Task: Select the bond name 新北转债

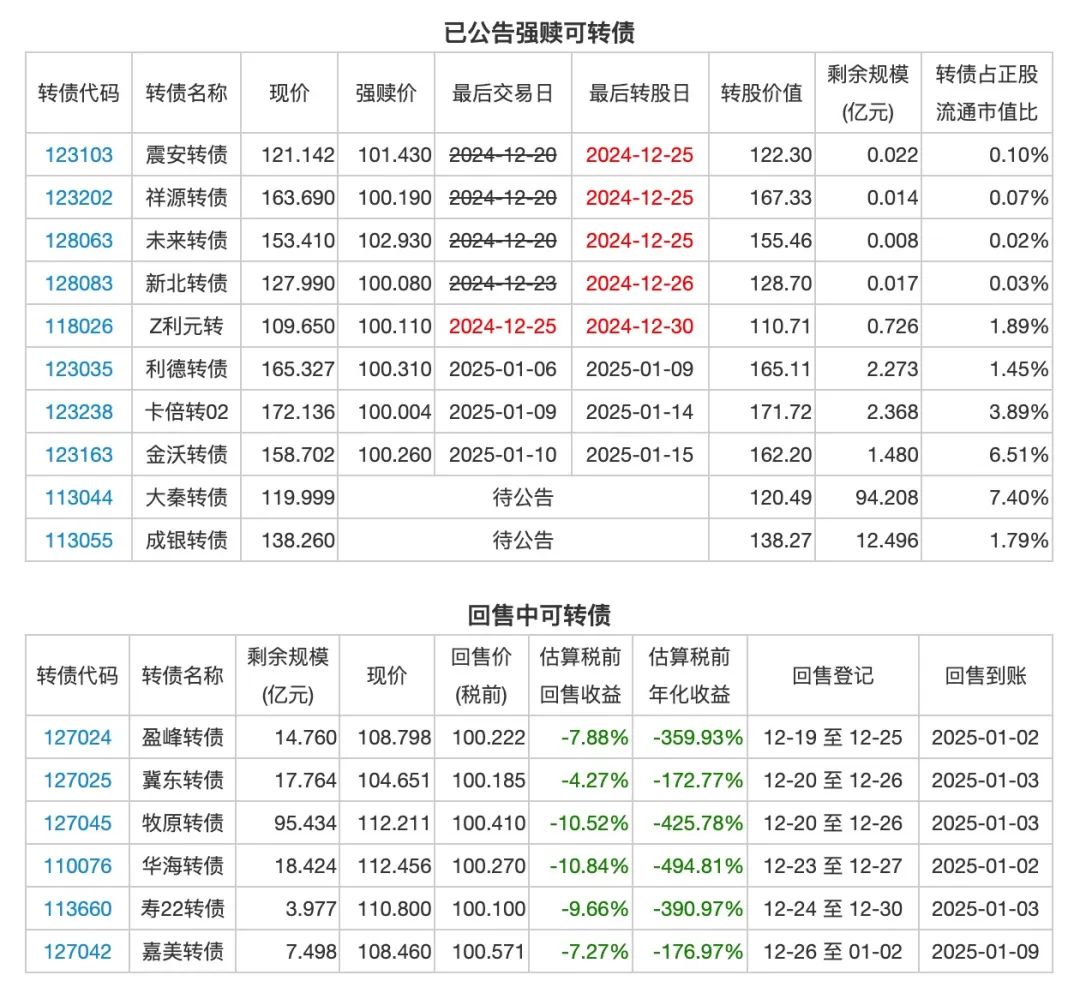Action: pyautogui.click(x=186, y=283)
